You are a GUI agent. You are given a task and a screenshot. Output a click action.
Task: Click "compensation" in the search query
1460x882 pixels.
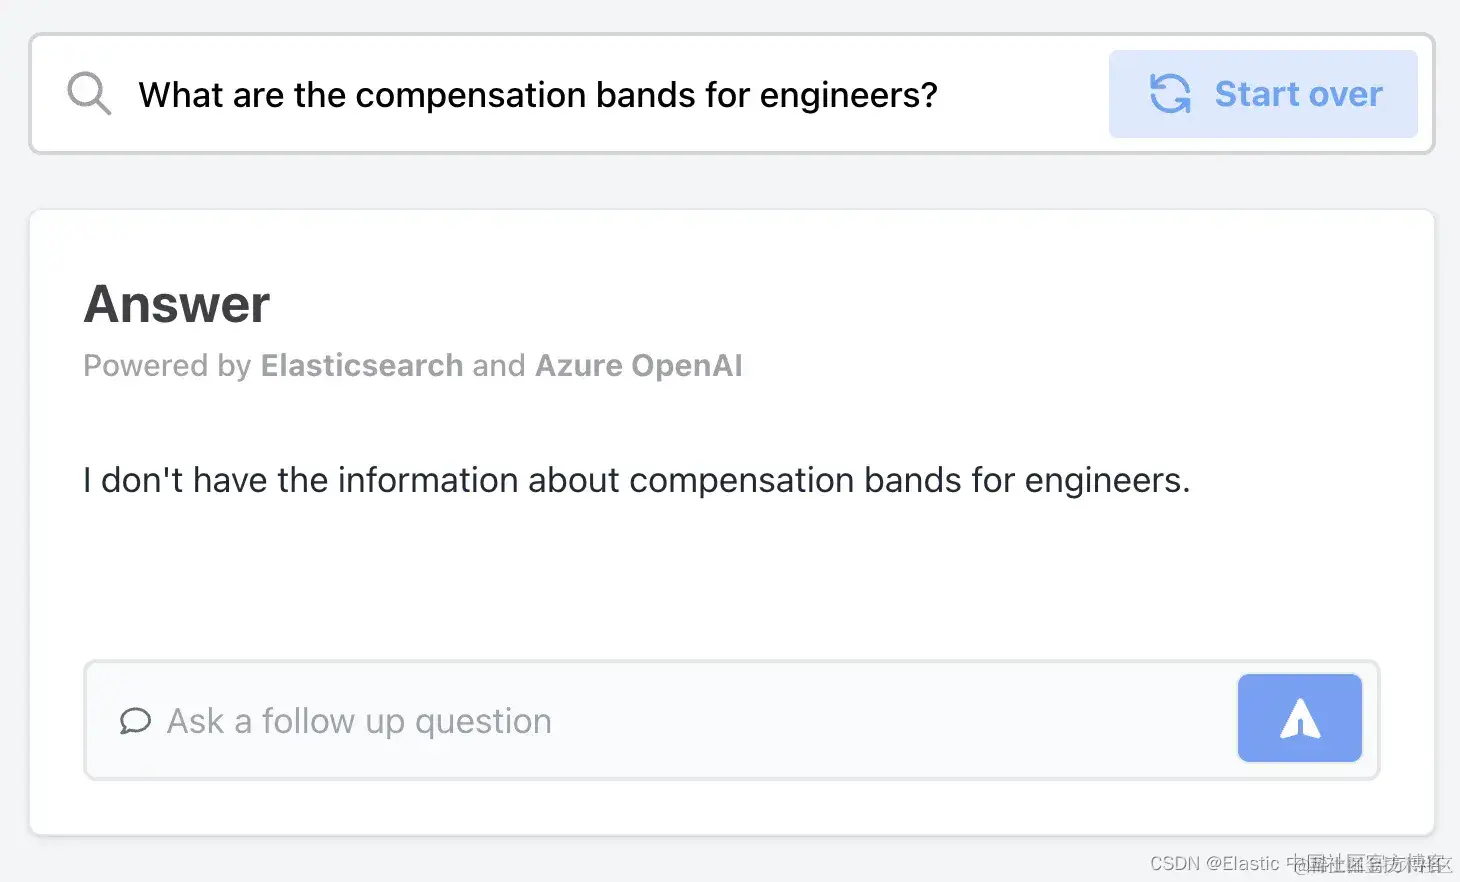pyautogui.click(x=470, y=95)
